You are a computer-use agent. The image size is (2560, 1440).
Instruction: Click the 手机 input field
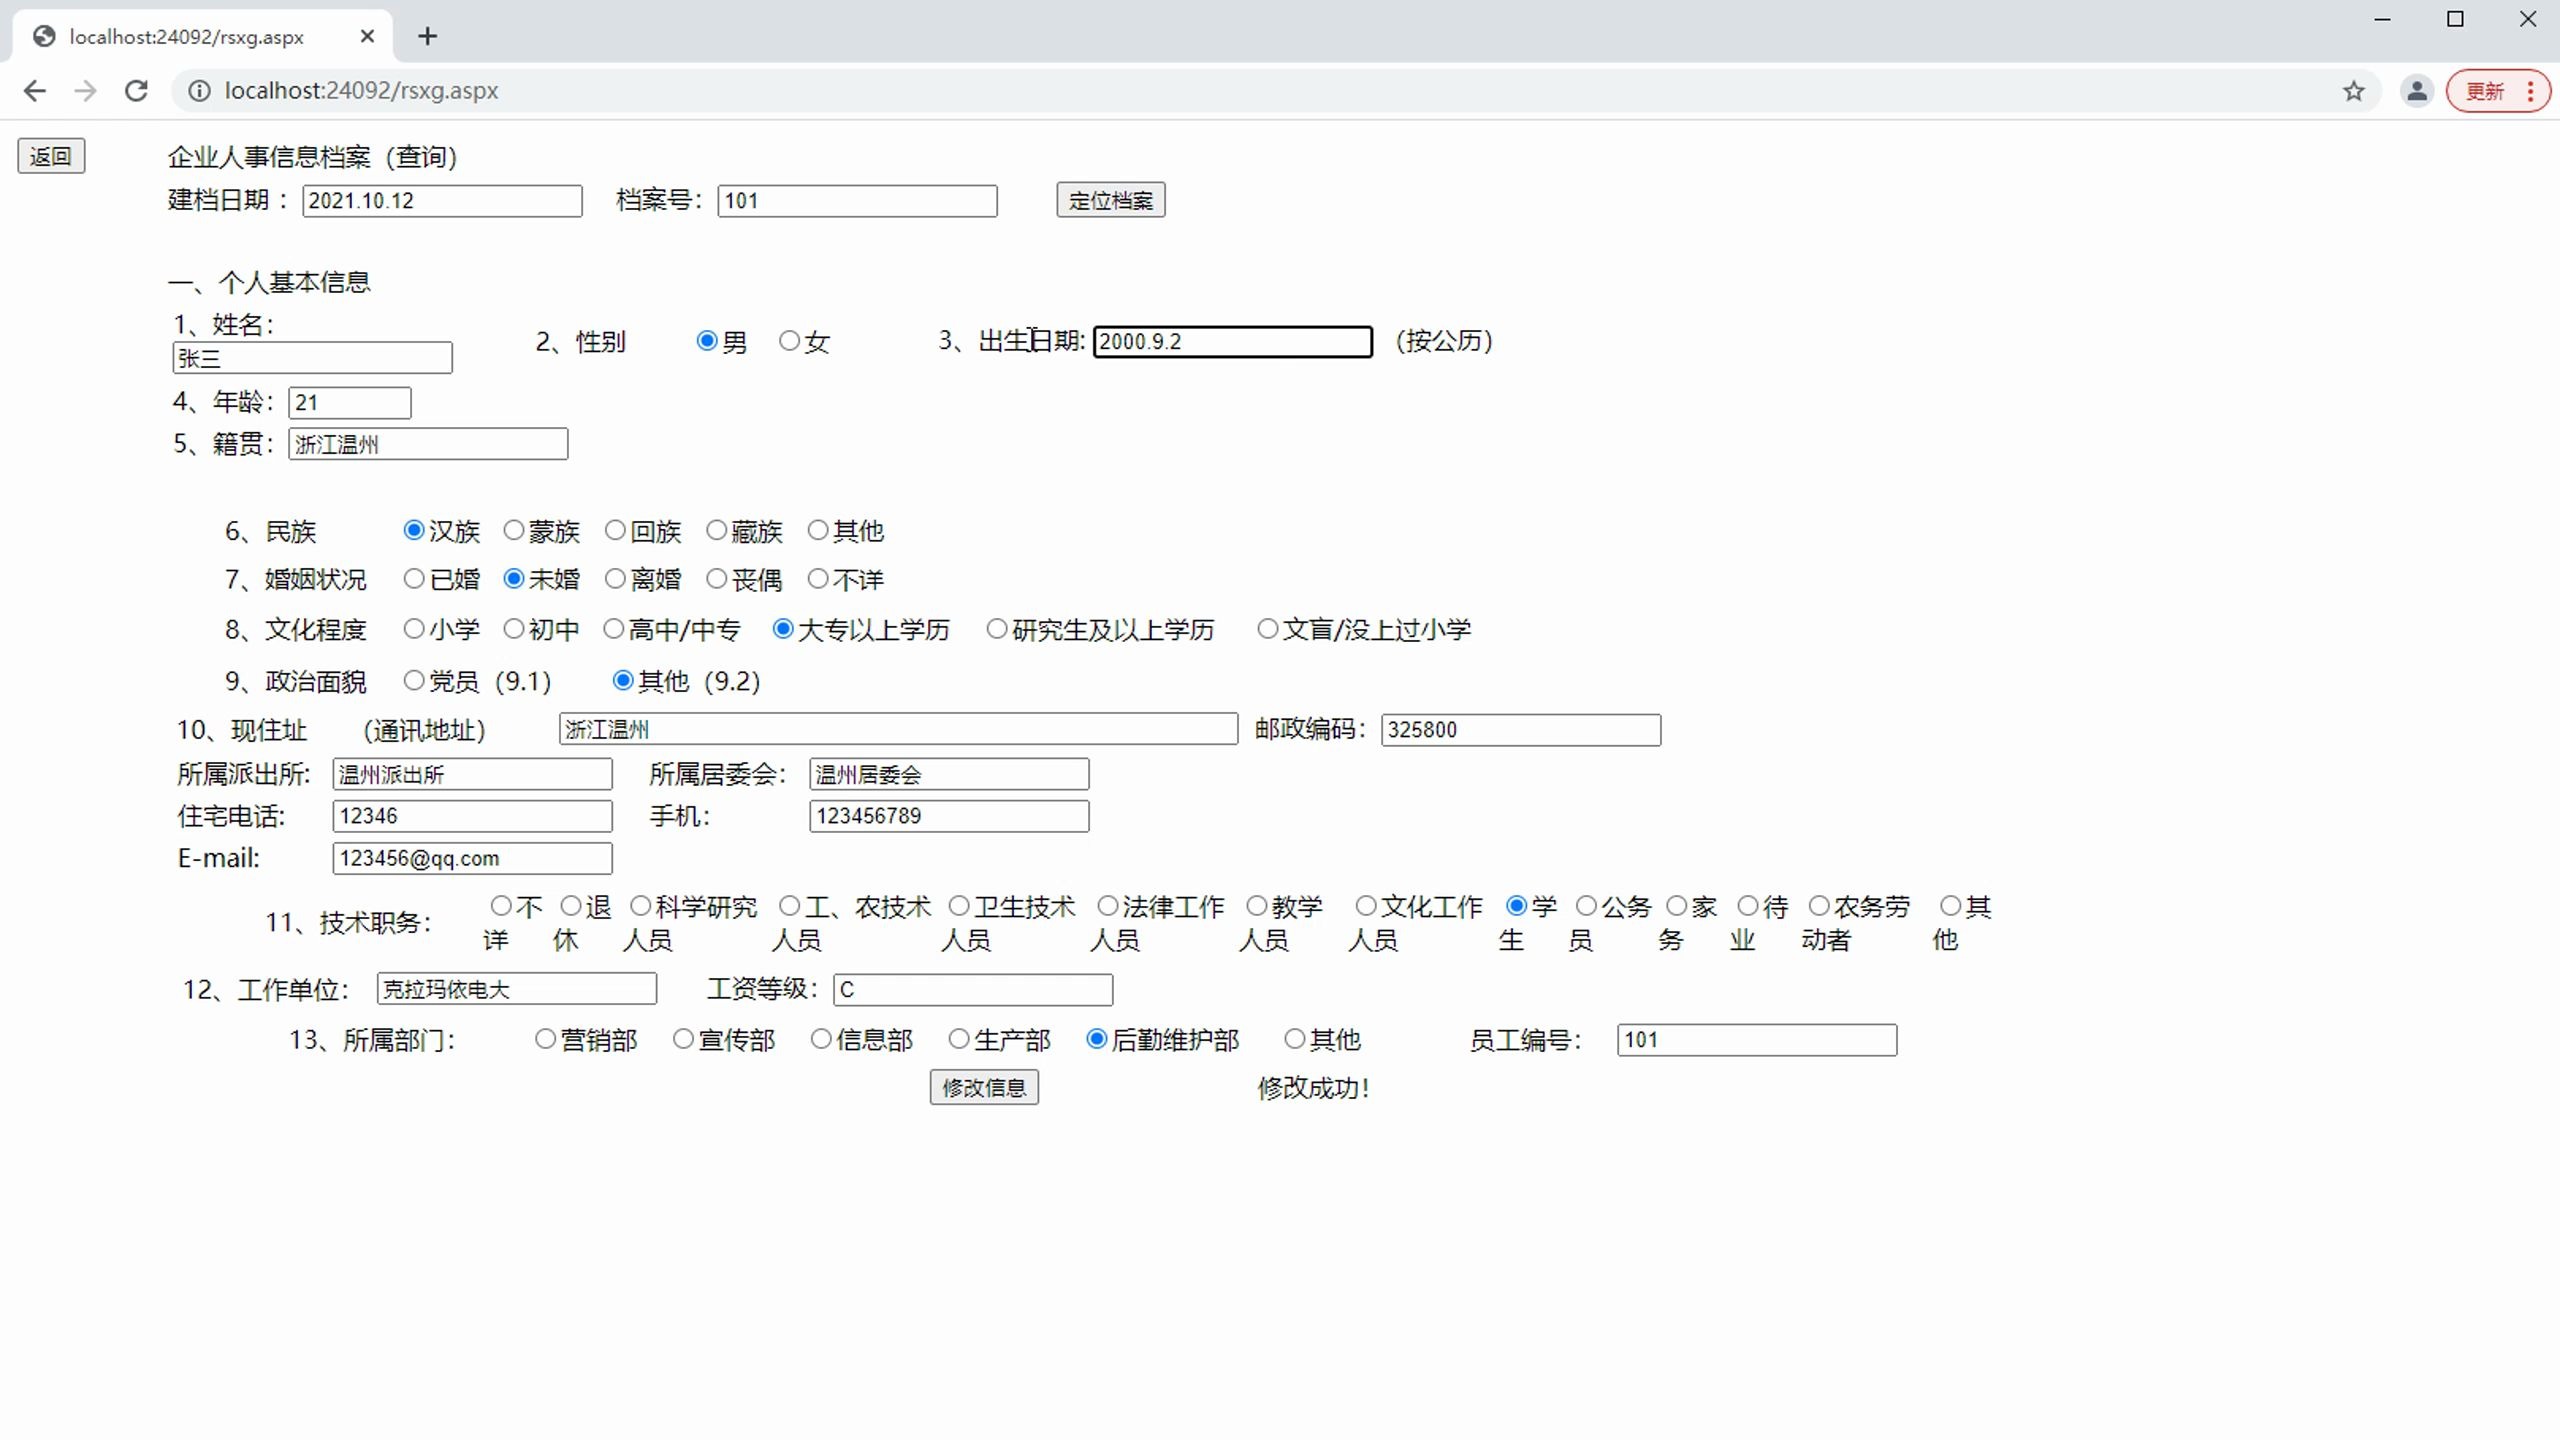949,816
